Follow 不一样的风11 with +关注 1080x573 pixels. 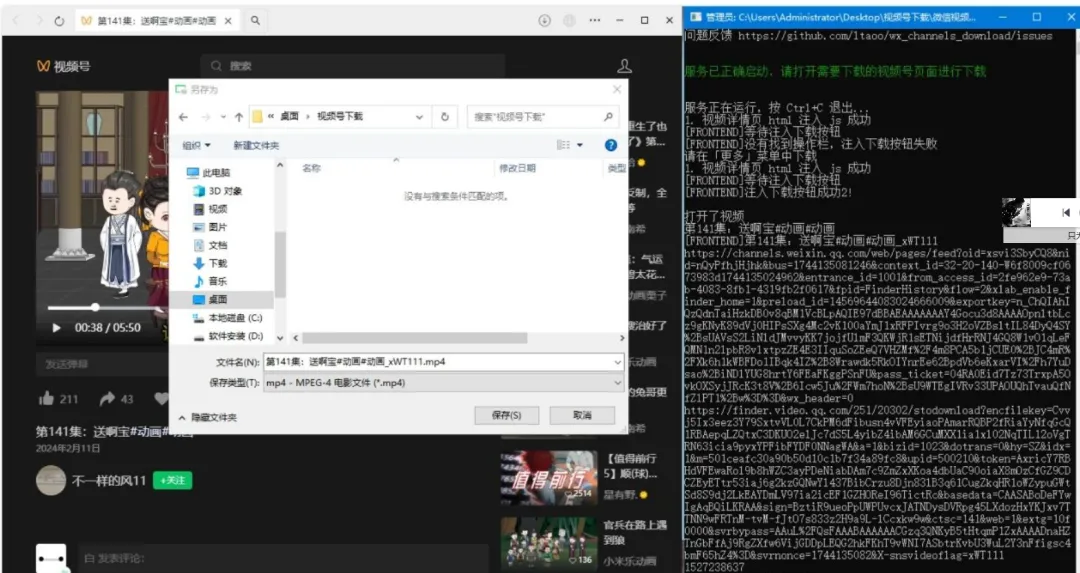[x=172, y=480]
